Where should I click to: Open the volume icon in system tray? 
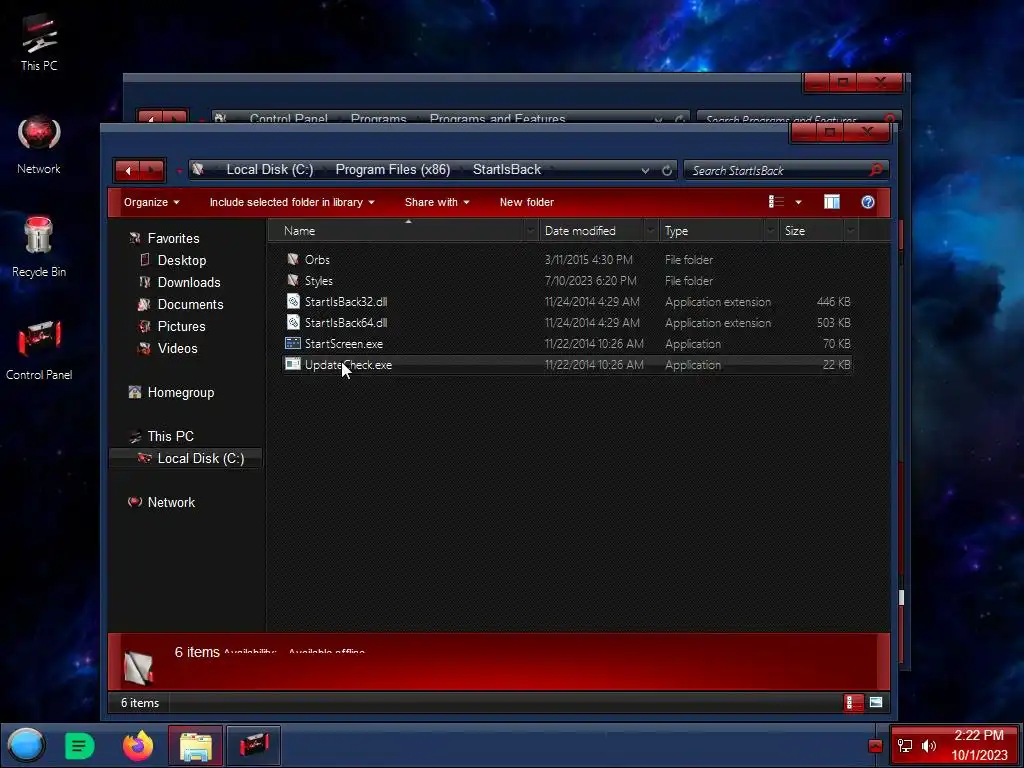[x=929, y=746]
